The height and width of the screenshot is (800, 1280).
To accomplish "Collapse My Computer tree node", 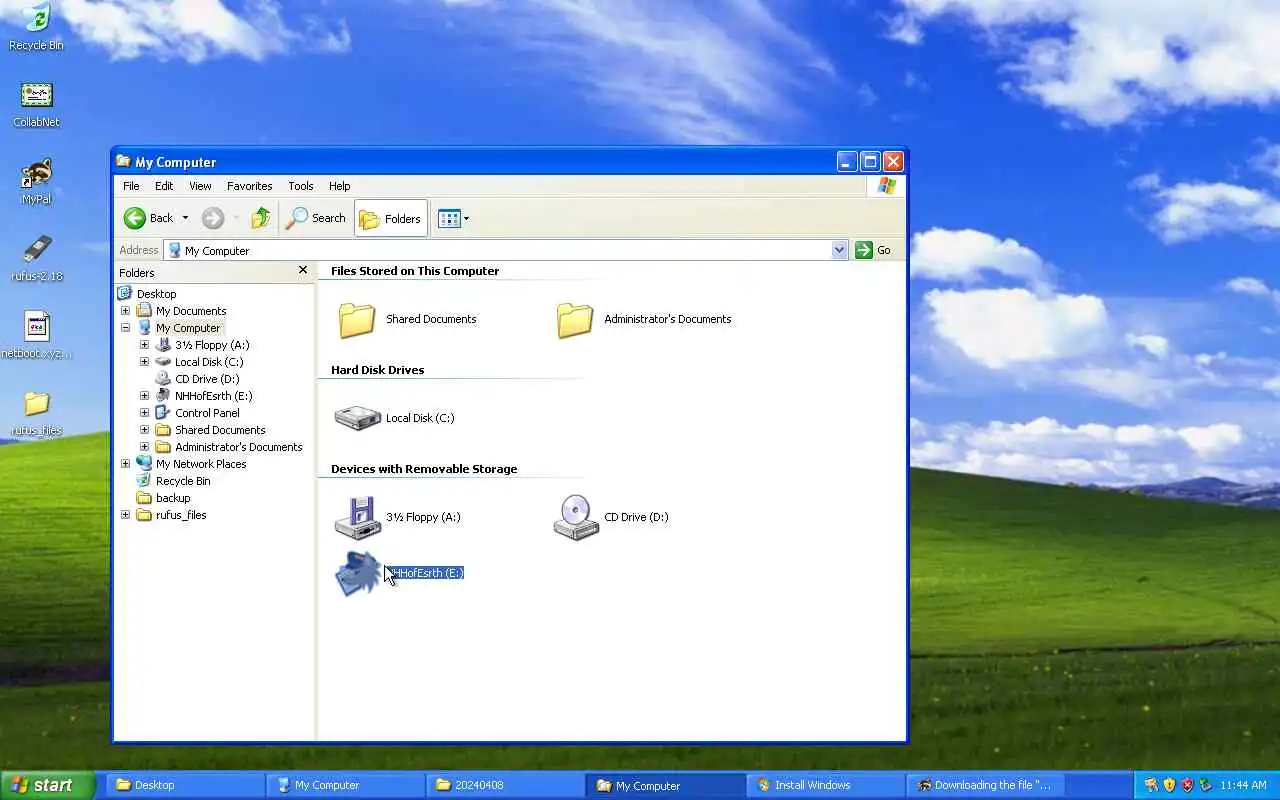I will [125, 328].
